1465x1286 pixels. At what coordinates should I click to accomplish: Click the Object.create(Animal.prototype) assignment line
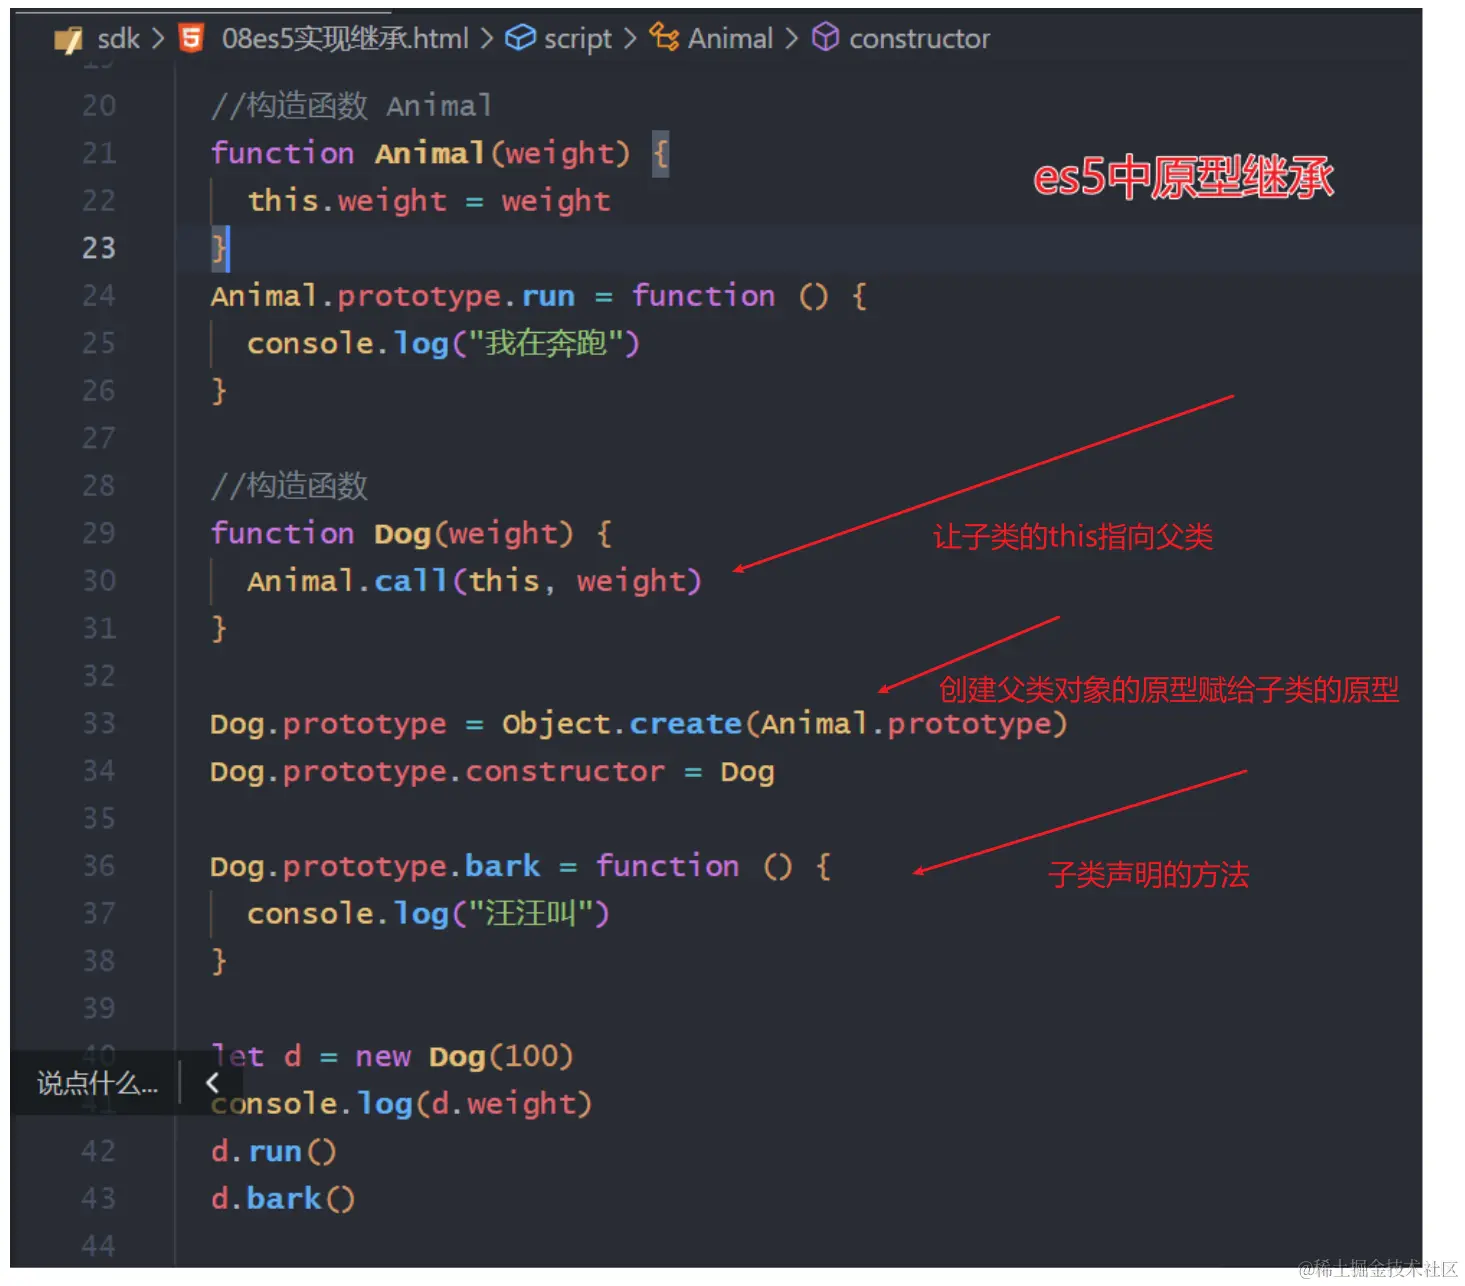coord(639,723)
